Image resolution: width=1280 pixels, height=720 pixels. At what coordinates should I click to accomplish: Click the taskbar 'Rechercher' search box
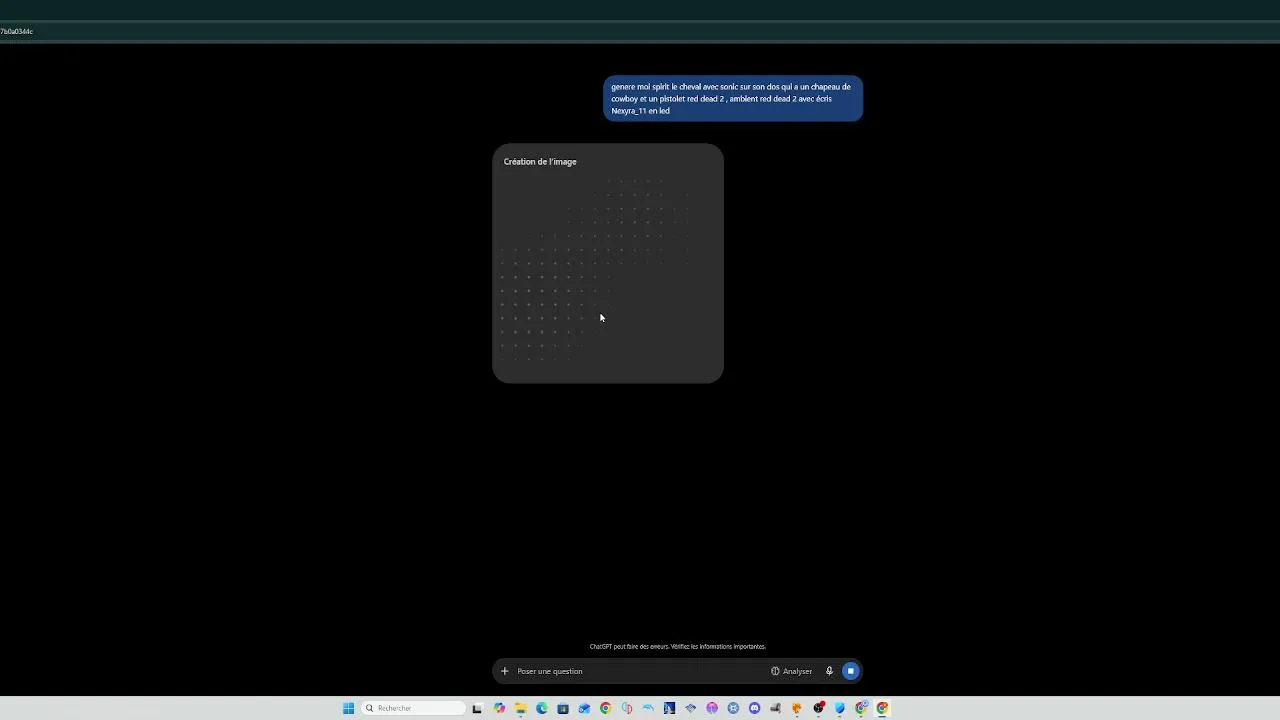tap(414, 708)
